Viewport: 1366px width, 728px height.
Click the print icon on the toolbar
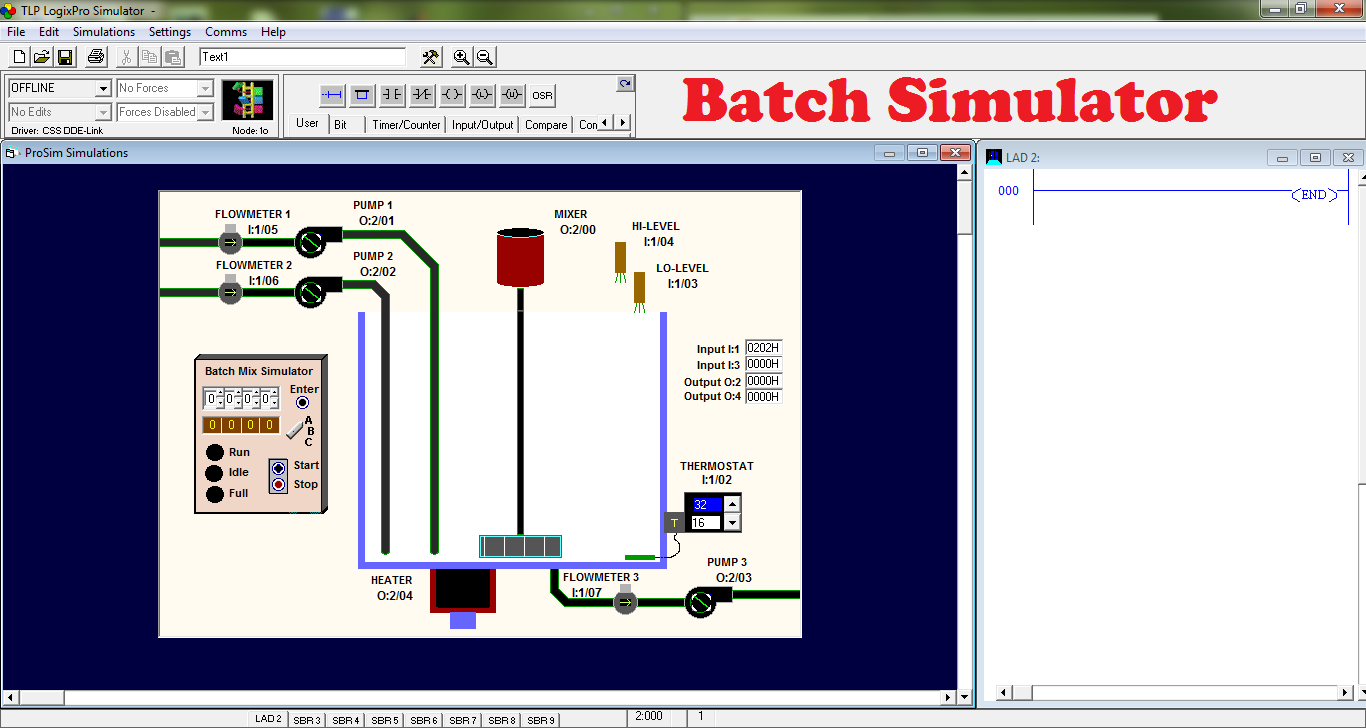[x=95, y=56]
